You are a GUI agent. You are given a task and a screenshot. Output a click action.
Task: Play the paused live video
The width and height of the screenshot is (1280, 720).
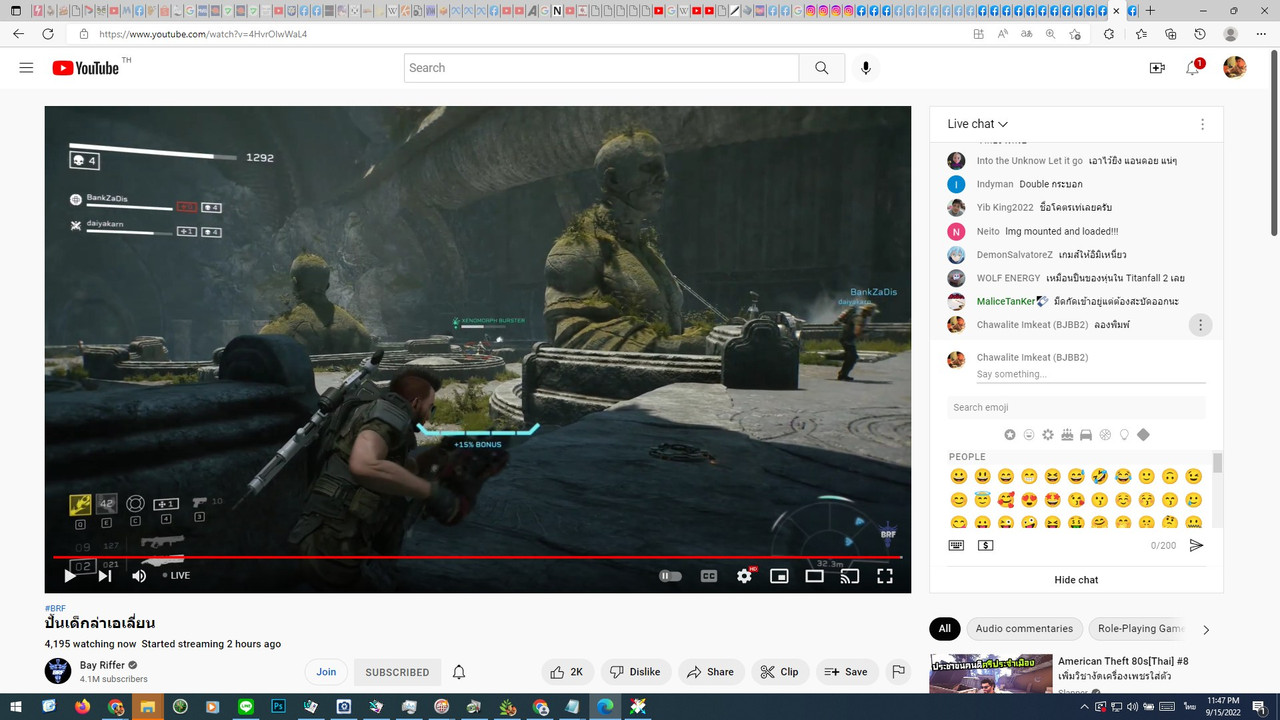[x=70, y=575]
